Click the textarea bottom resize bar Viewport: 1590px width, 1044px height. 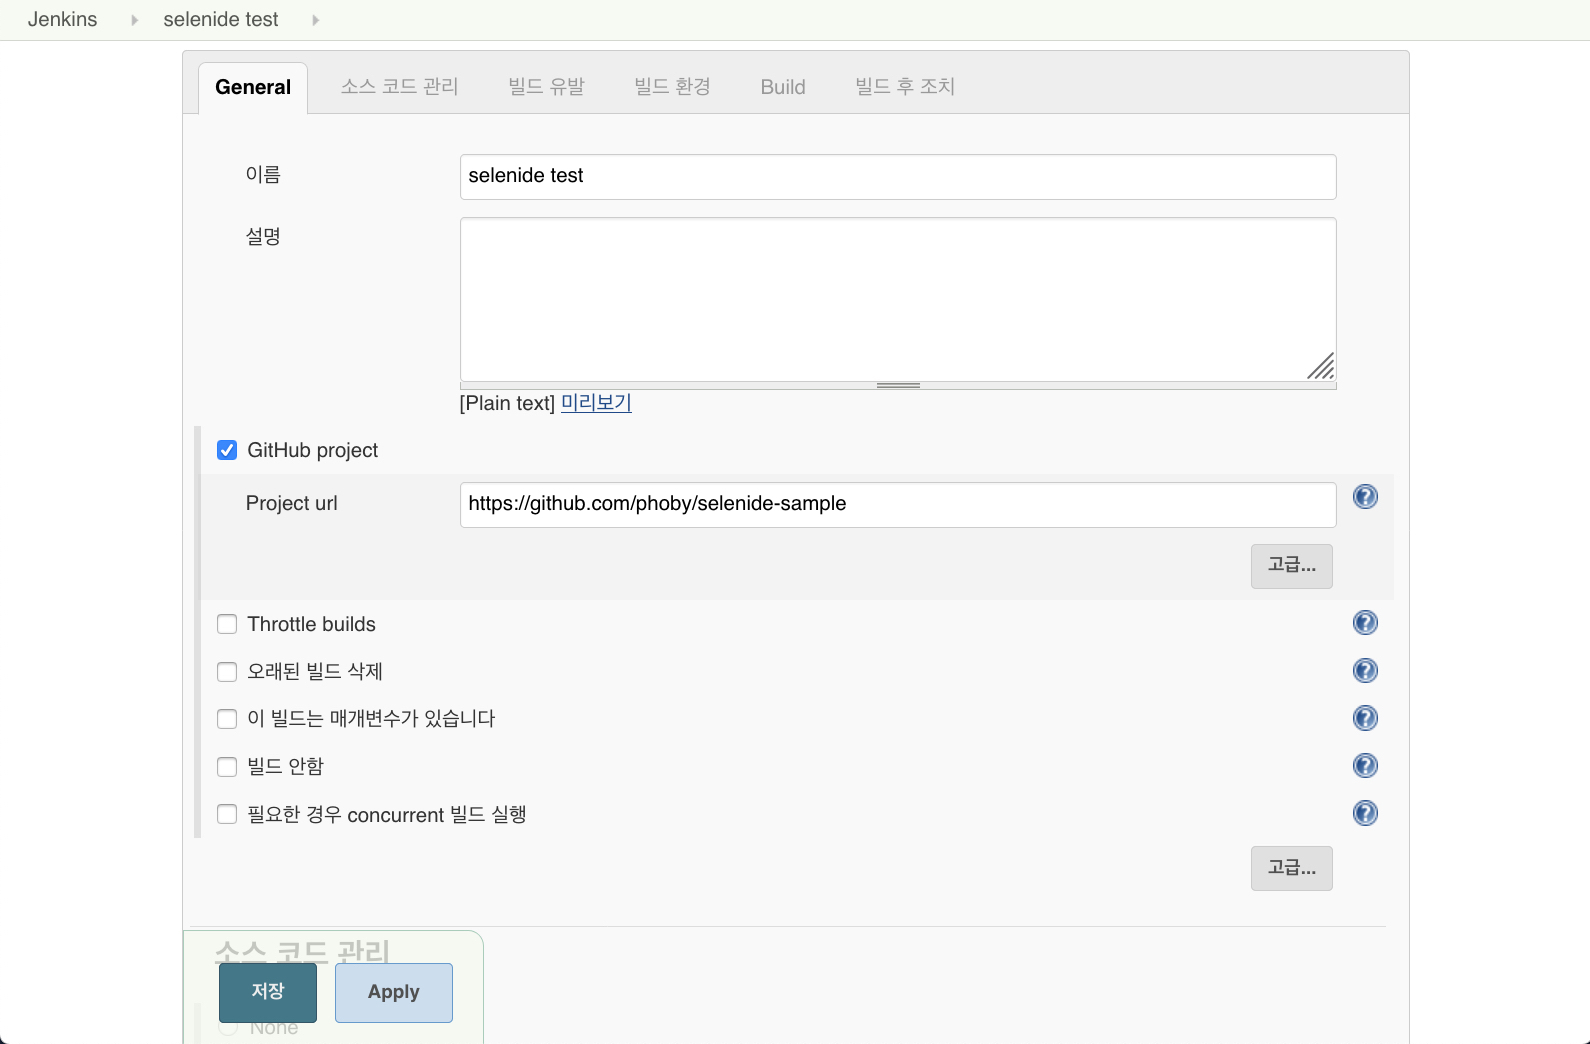898,386
